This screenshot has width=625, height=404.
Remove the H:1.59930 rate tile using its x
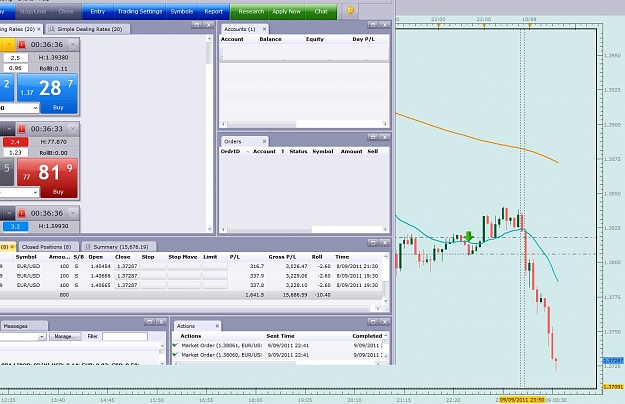click(x=73, y=213)
